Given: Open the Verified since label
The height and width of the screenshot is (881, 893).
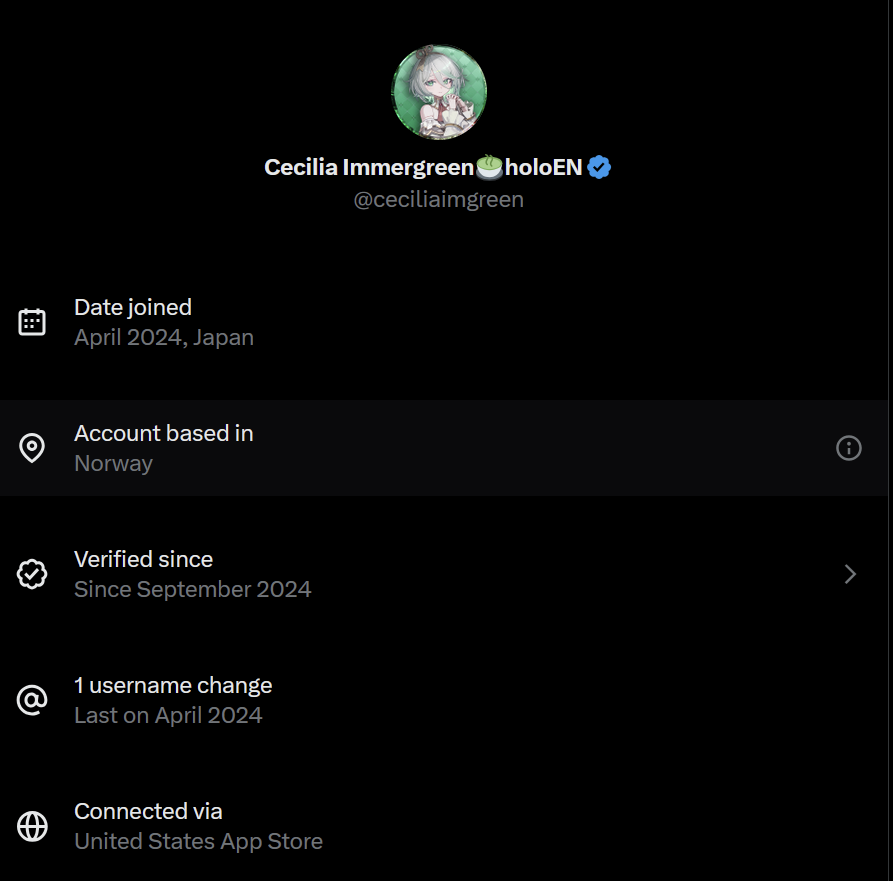Looking at the screenshot, I should [x=143, y=559].
